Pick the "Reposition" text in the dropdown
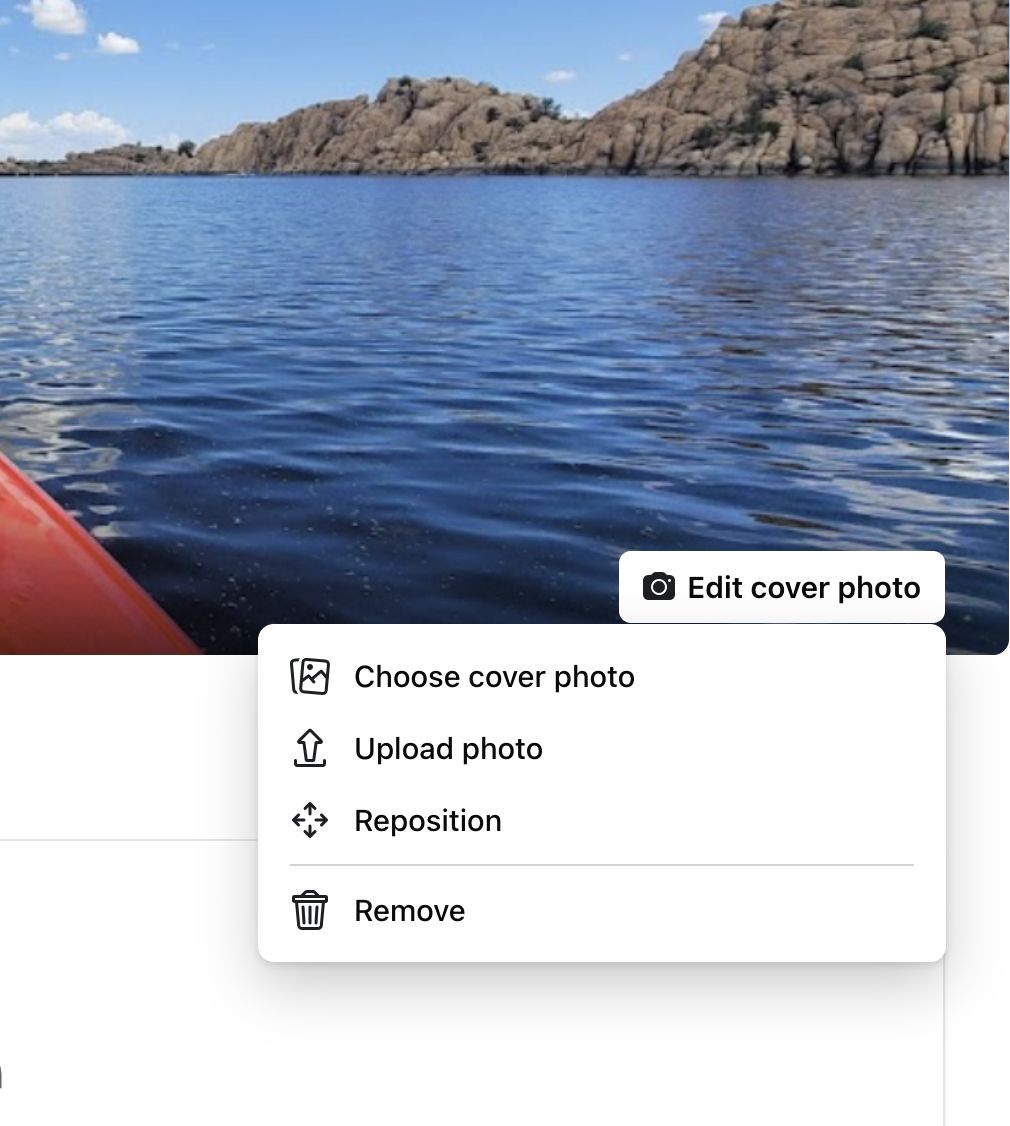Image resolution: width=1010 pixels, height=1126 pixels. click(428, 821)
